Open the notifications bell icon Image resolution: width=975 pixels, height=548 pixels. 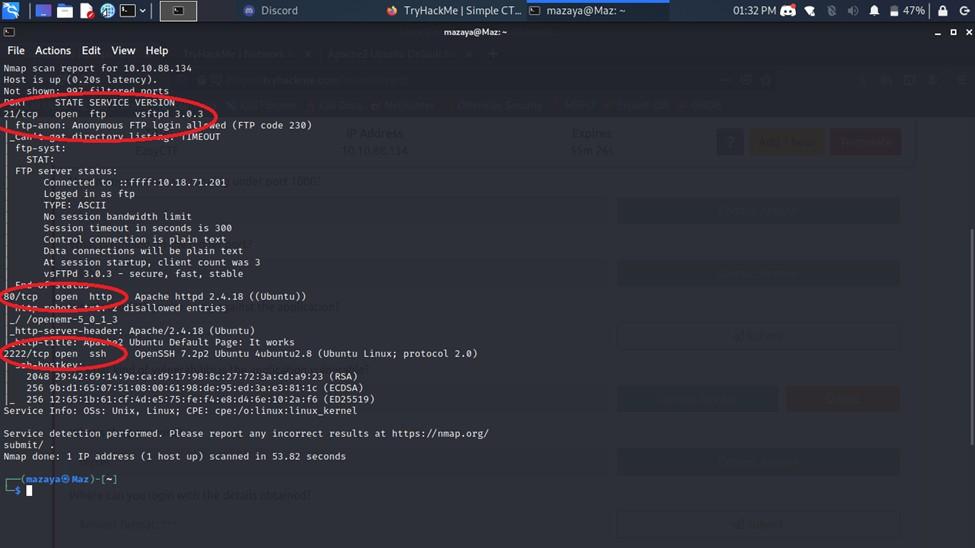874,11
